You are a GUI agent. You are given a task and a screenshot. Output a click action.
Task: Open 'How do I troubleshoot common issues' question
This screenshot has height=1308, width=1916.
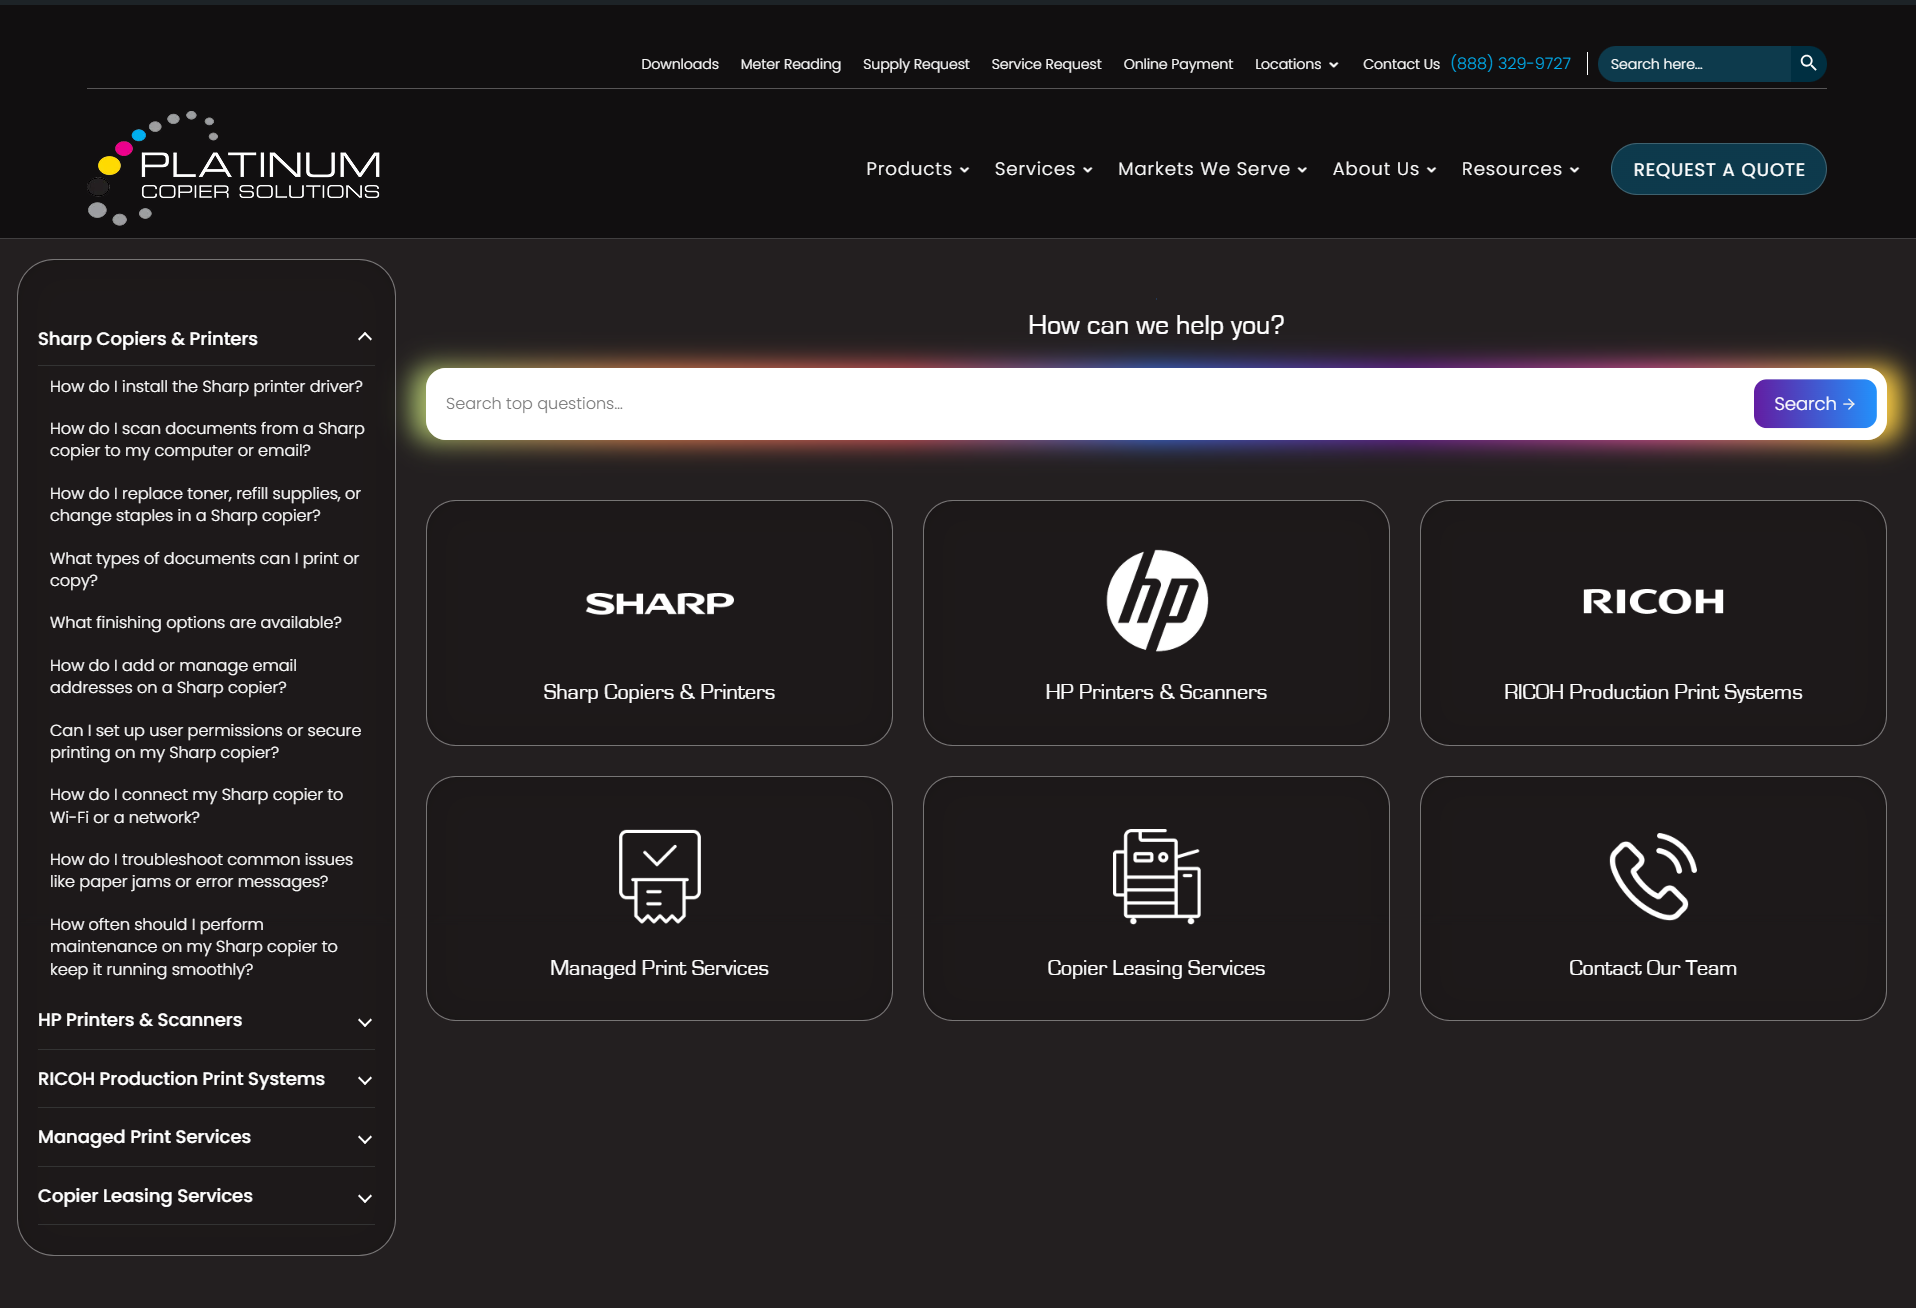pos(201,870)
